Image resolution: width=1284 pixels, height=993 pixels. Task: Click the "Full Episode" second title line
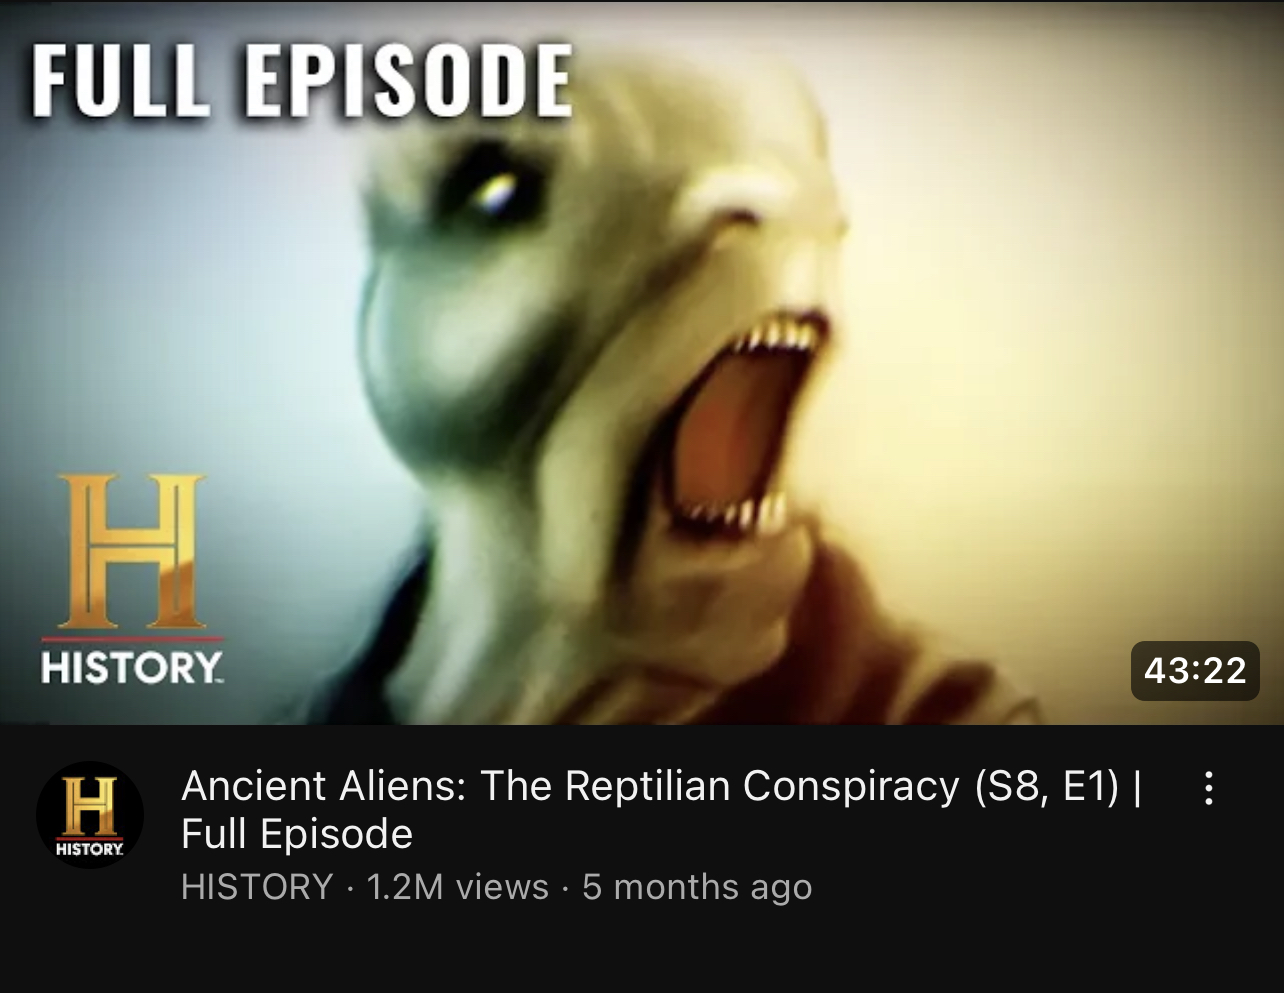point(297,834)
